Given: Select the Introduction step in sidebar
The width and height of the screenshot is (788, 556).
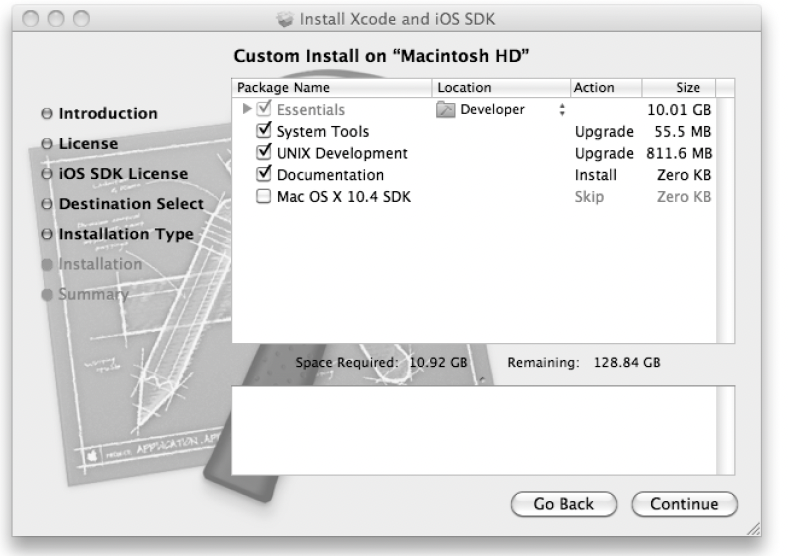Looking at the screenshot, I should (108, 114).
